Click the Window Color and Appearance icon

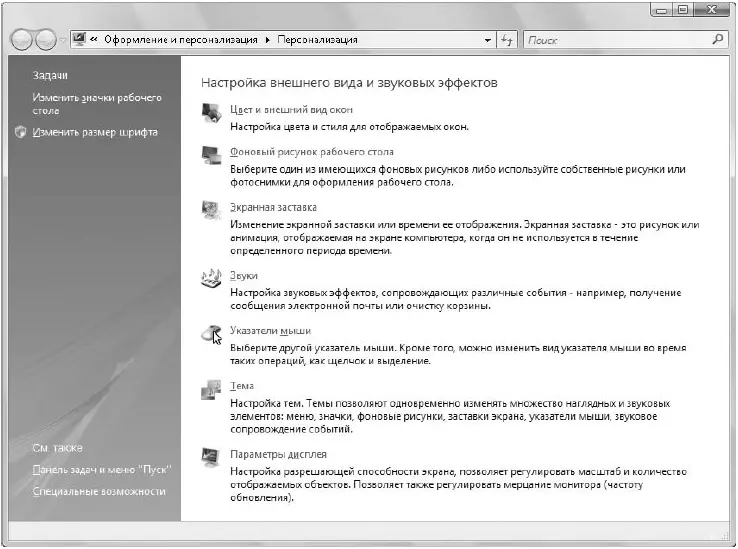[x=211, y=113]
